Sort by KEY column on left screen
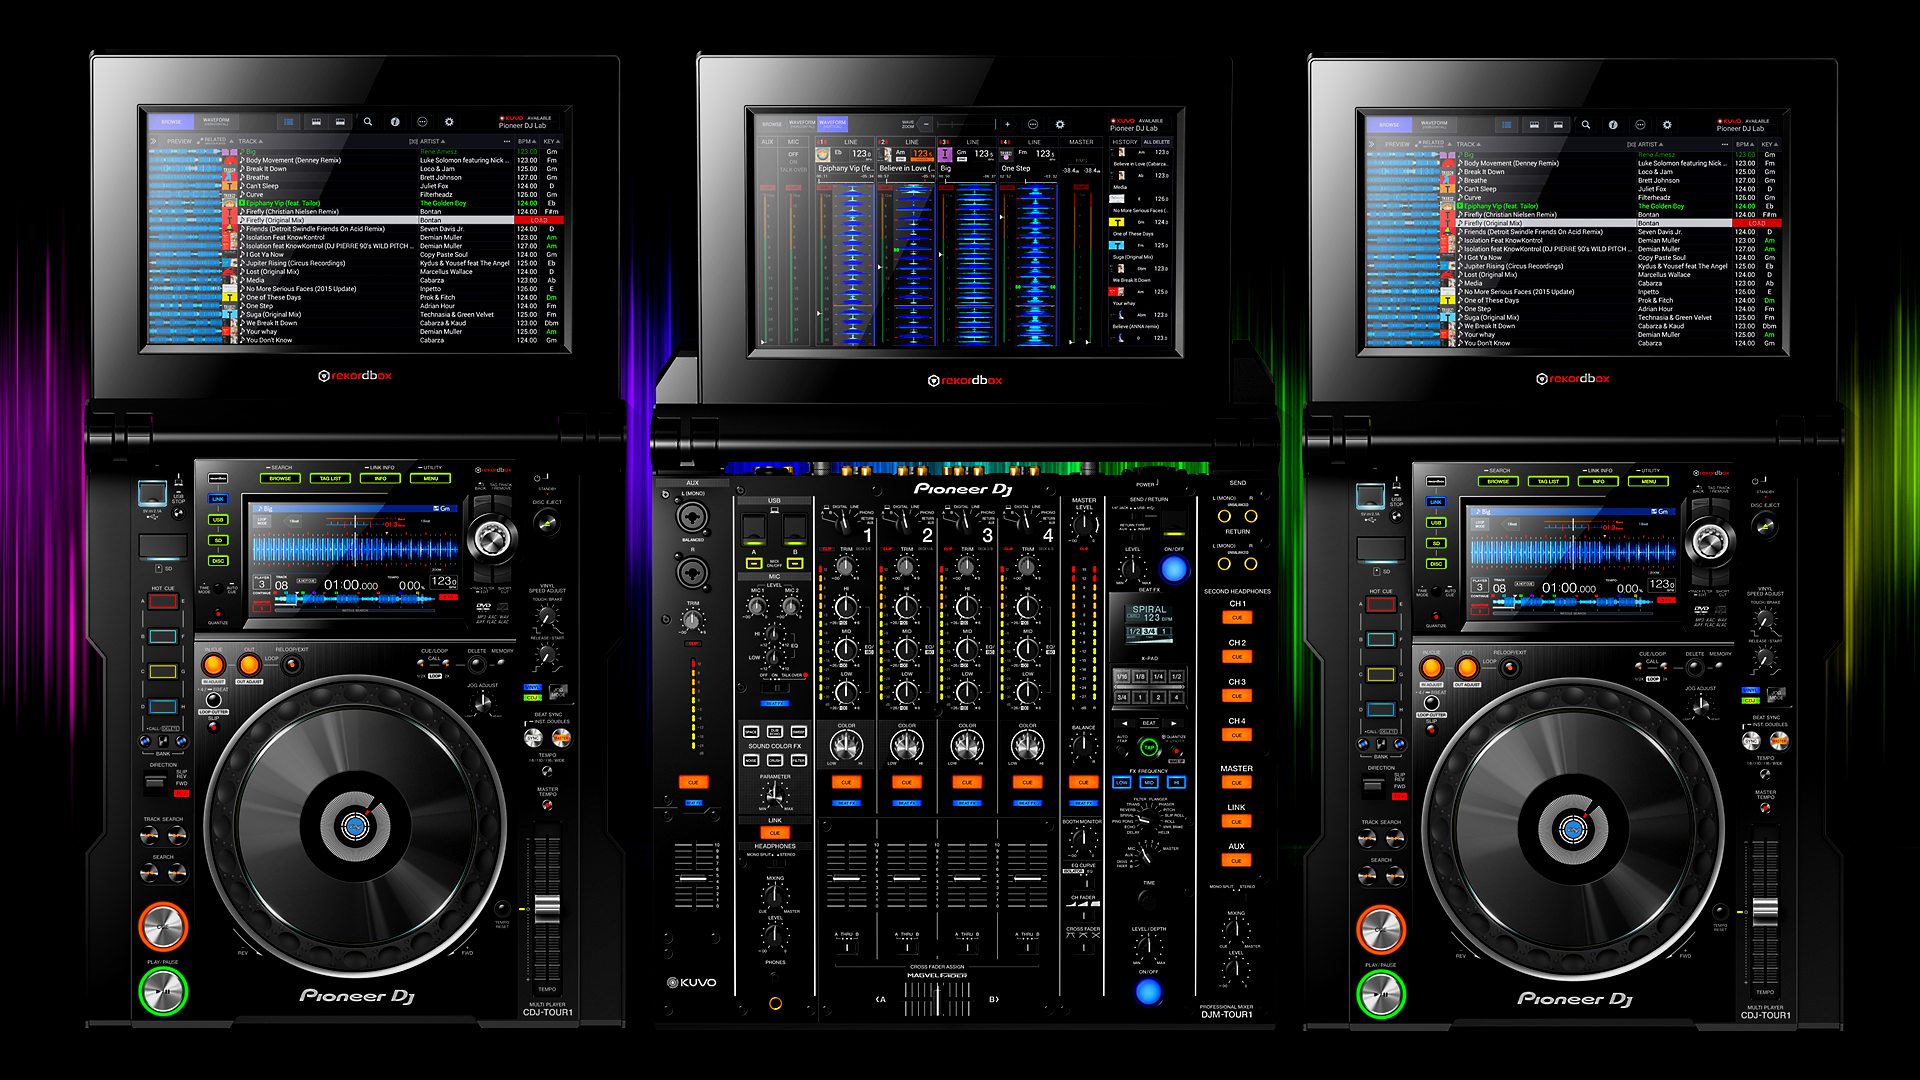 pos(550,141)
